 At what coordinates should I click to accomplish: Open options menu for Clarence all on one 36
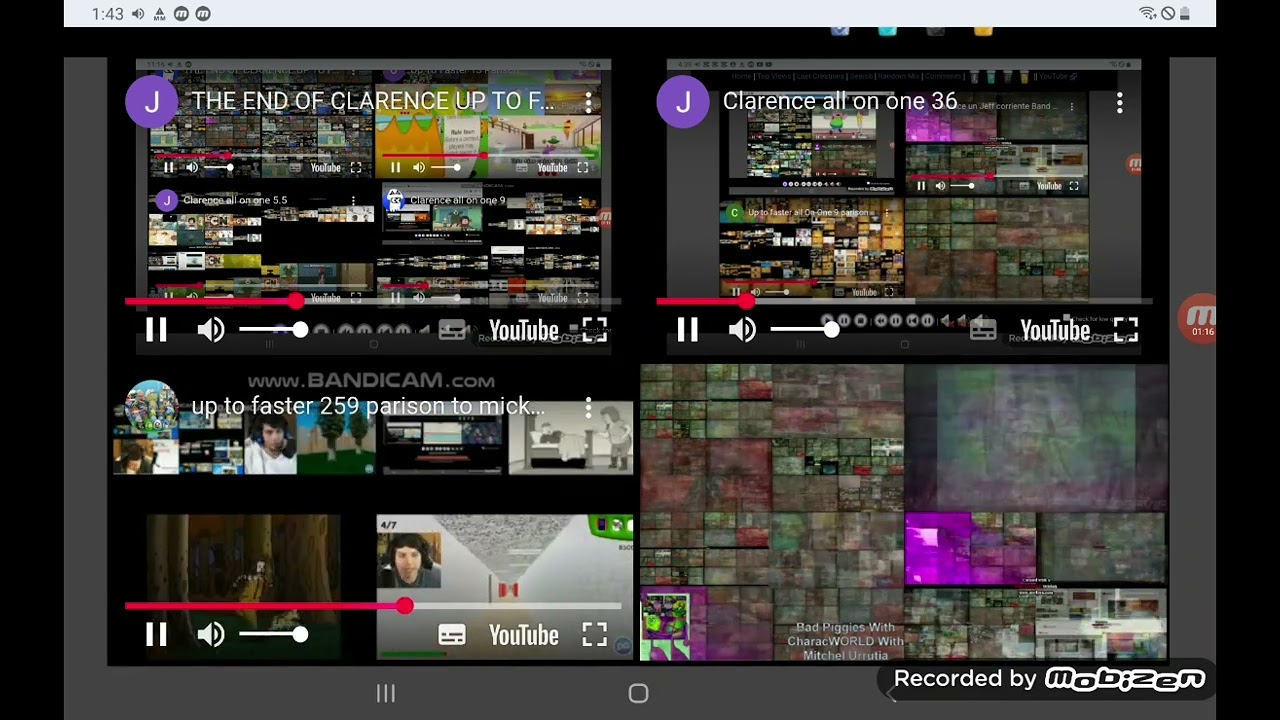click(x=1119, y=102)
